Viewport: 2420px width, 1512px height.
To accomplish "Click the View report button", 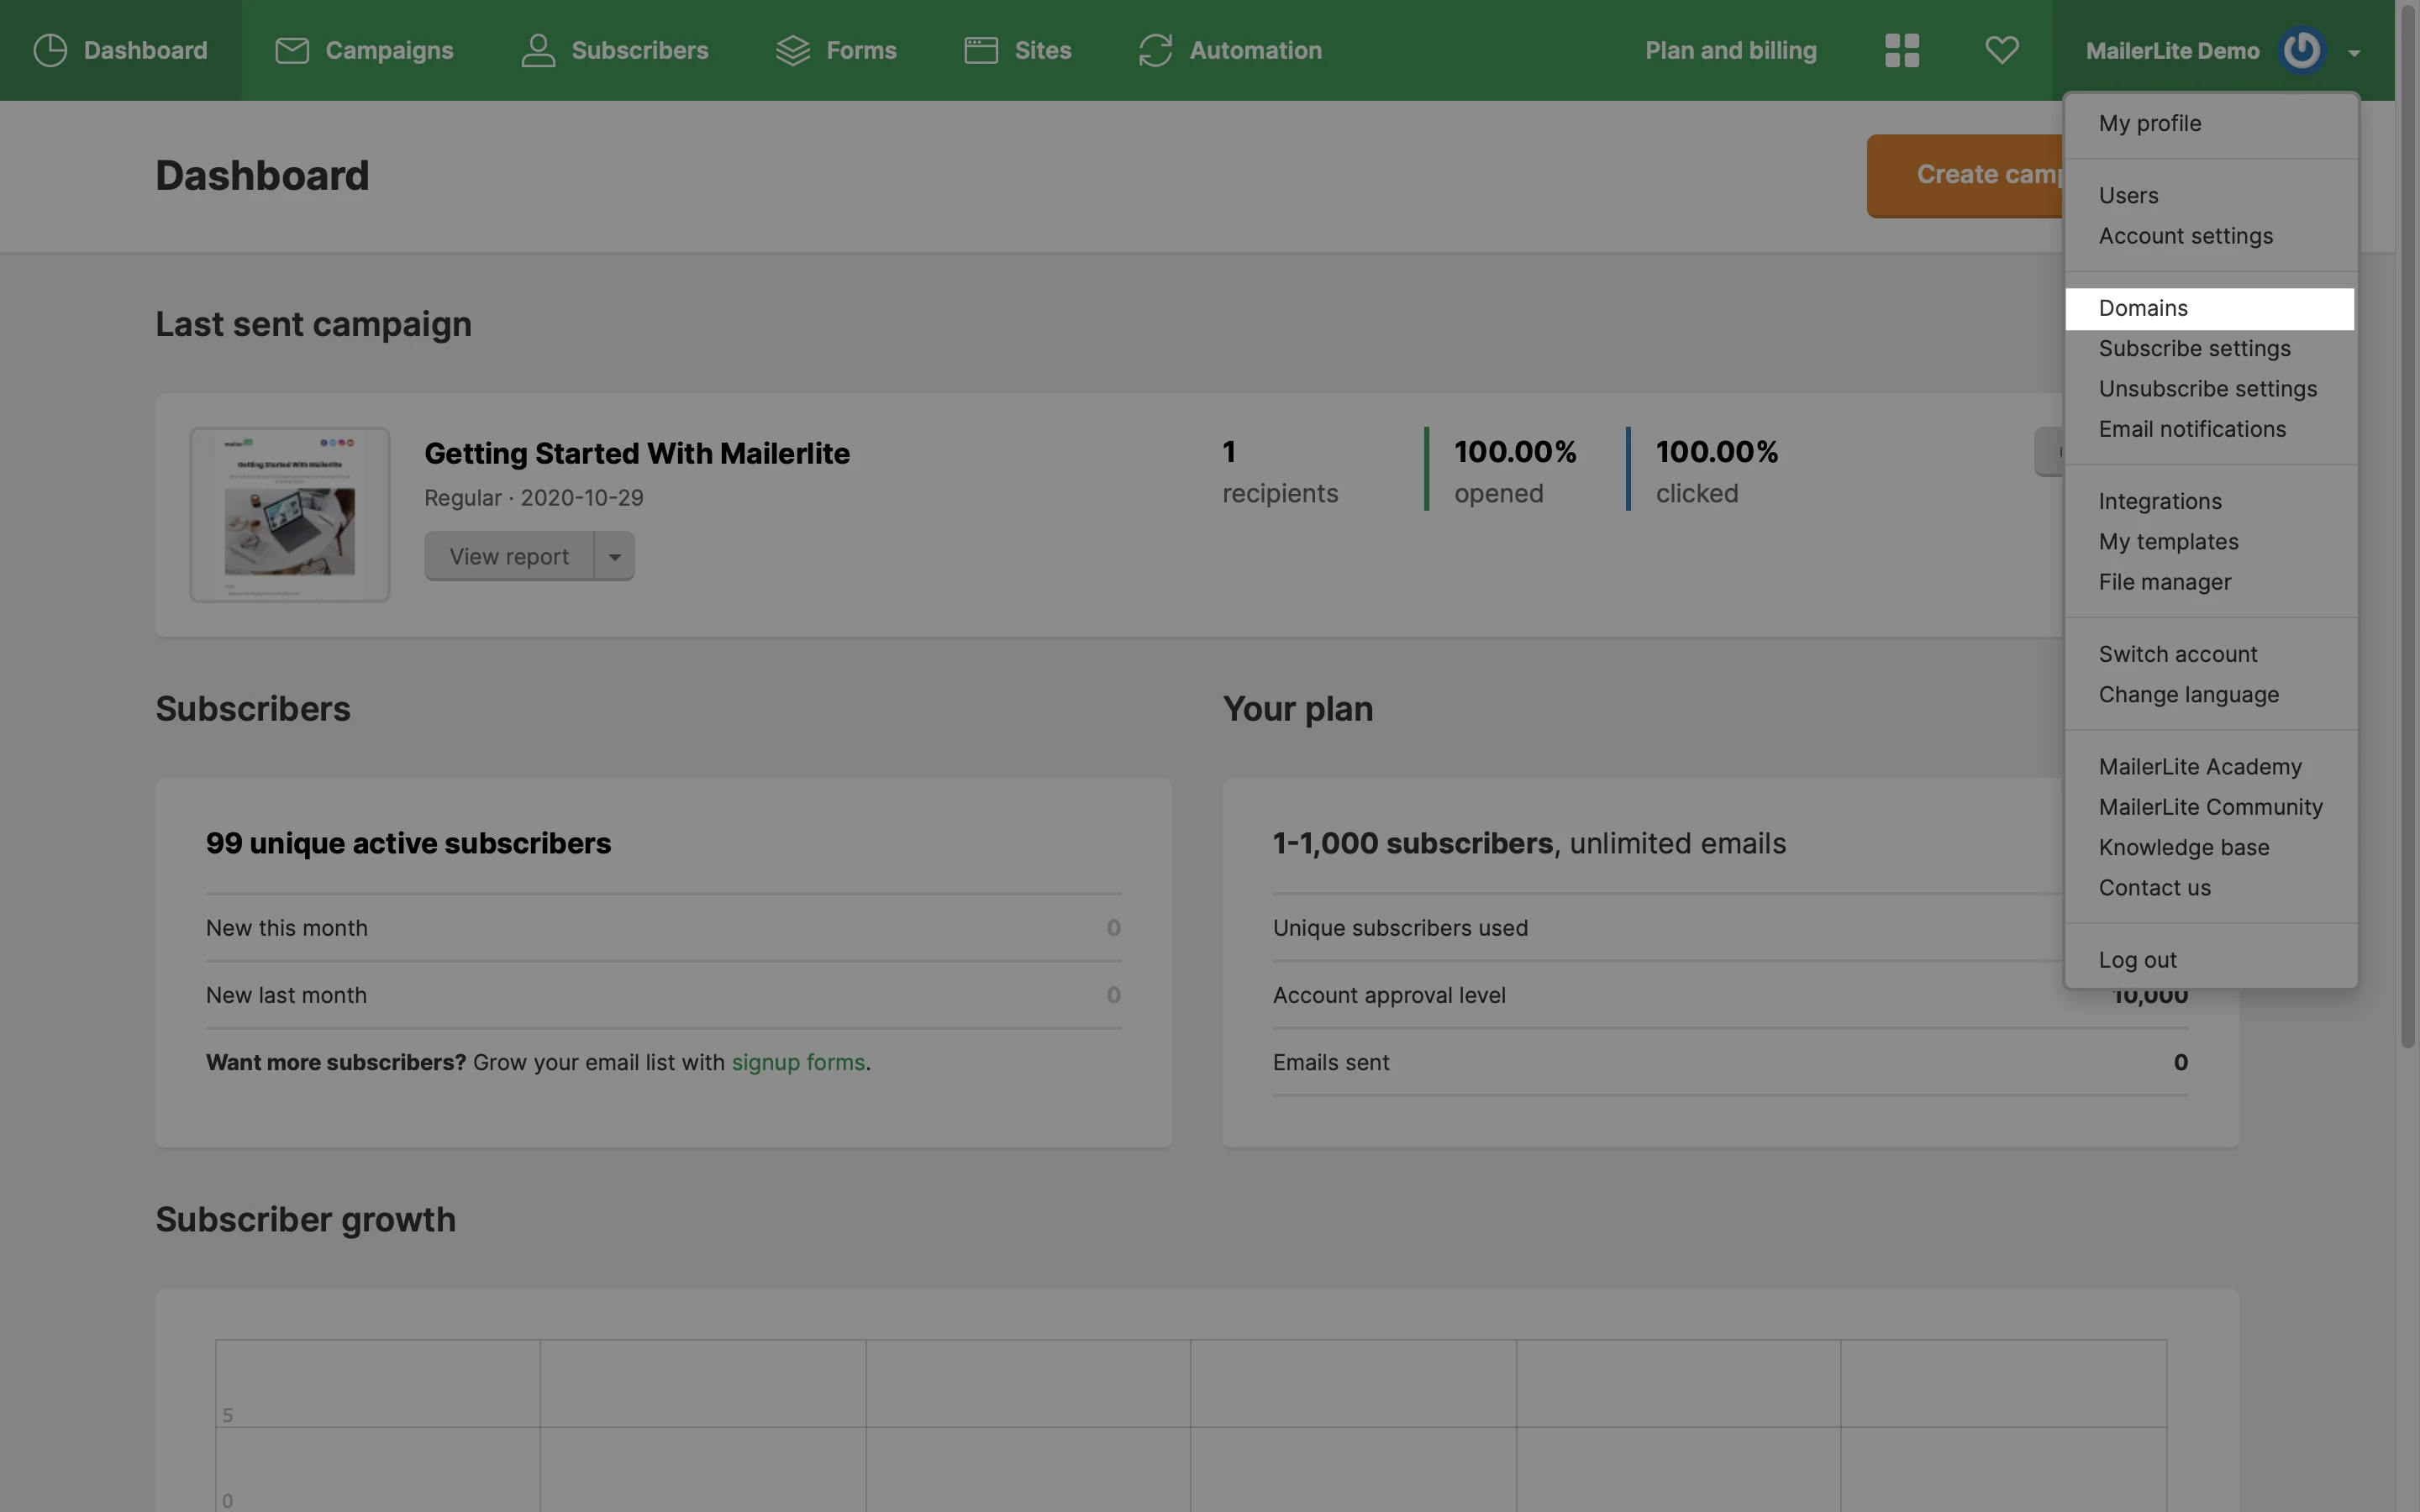I will point(509,557).
